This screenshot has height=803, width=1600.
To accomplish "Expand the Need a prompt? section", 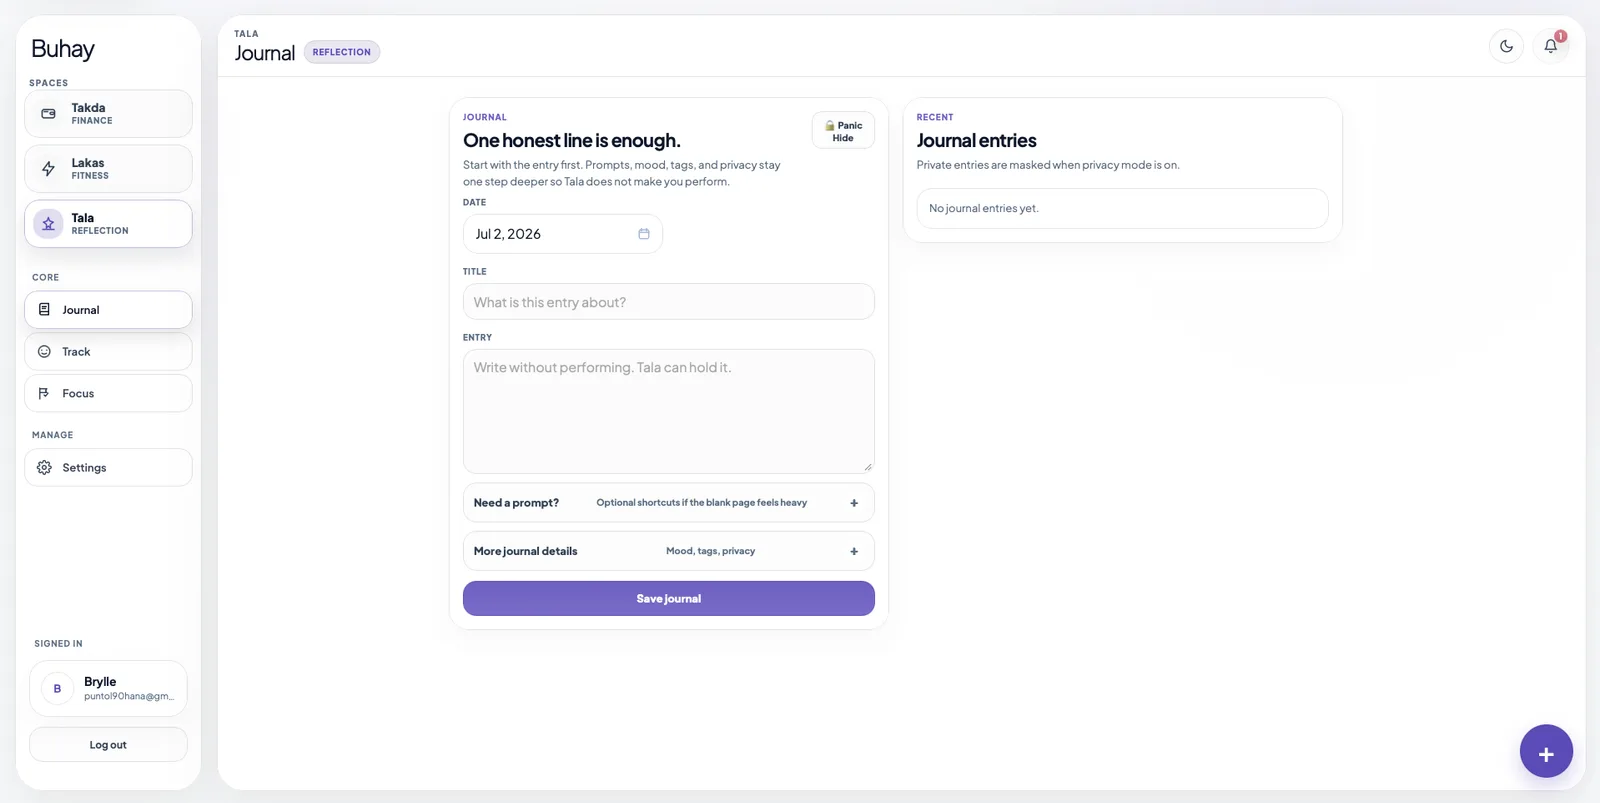I will (x=668, y=503).
